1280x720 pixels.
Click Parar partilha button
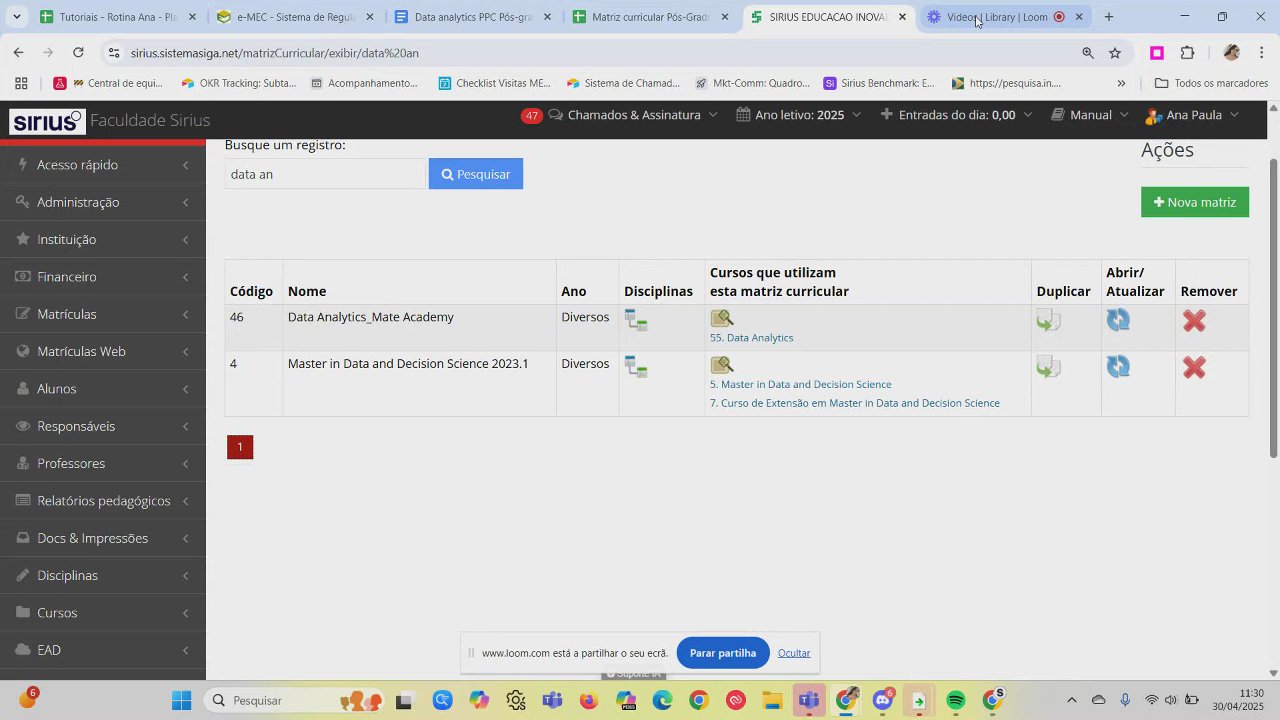723,653
